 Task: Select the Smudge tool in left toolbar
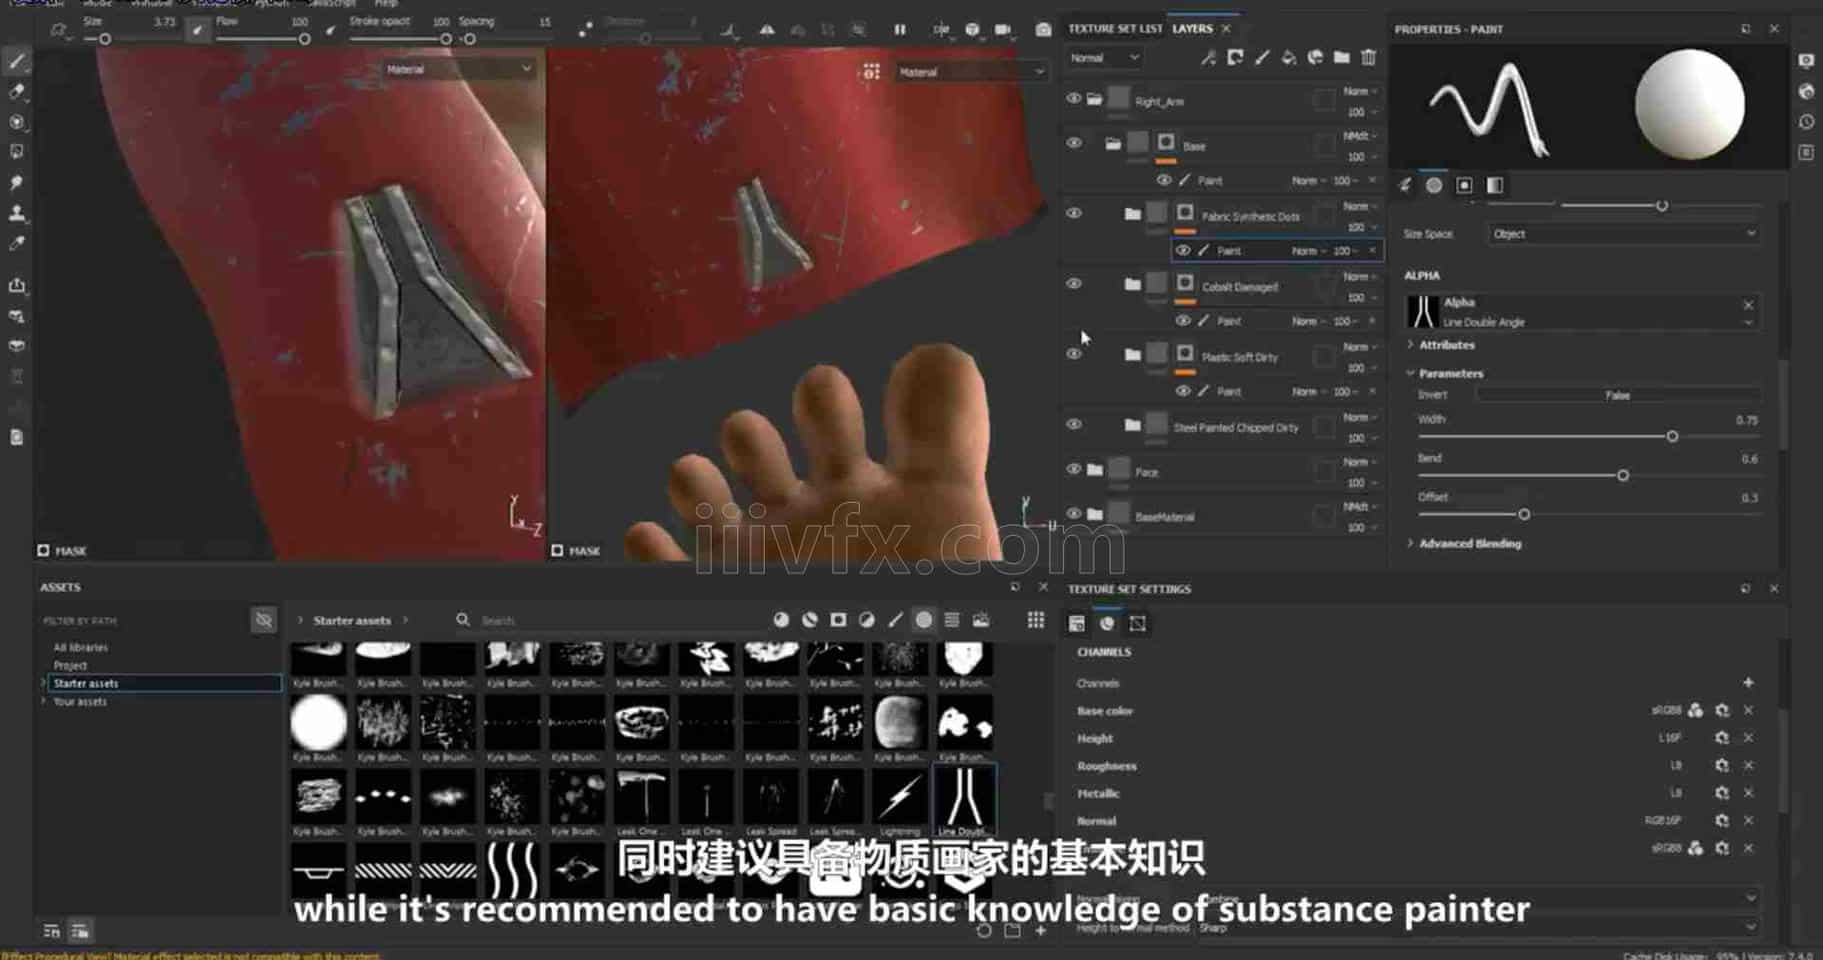(17, 183)
